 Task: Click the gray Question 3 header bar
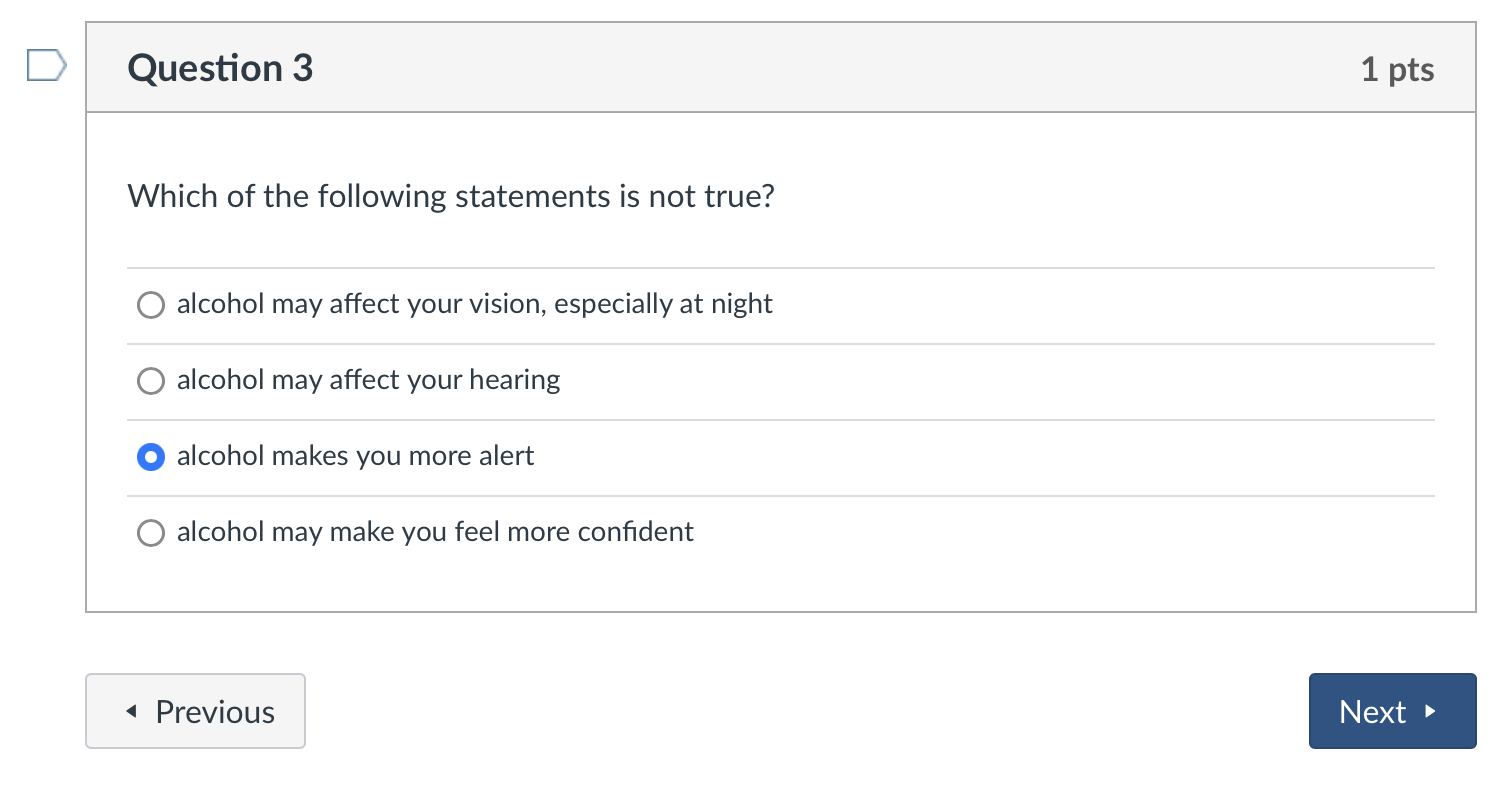pyautogui.click(x=781, y=68)
